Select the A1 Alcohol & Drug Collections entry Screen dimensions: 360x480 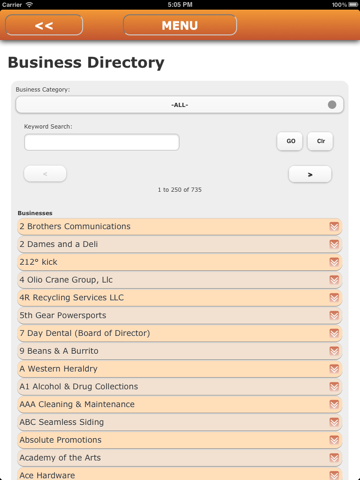[x=179, y=386]
